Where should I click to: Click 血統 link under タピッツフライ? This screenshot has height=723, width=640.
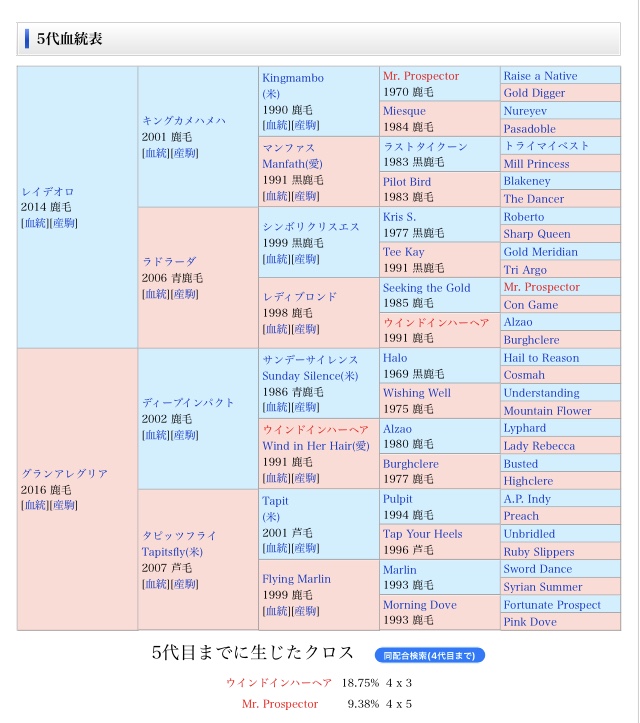tap(155, 584)
